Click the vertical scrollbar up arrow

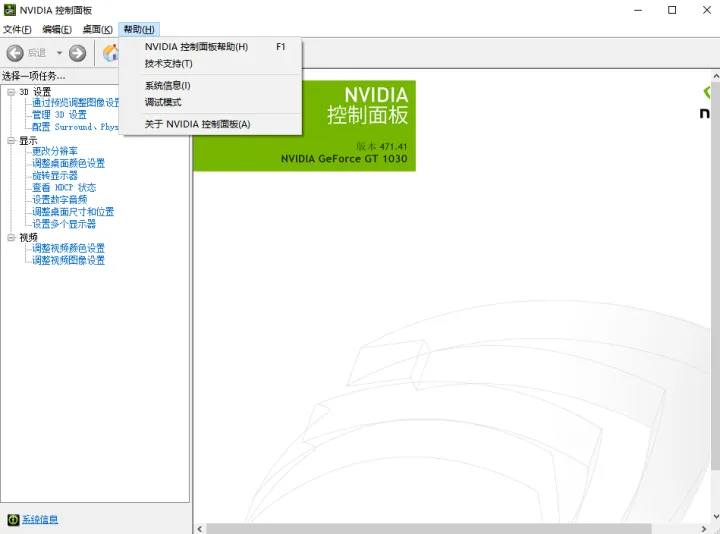point(715,75)
